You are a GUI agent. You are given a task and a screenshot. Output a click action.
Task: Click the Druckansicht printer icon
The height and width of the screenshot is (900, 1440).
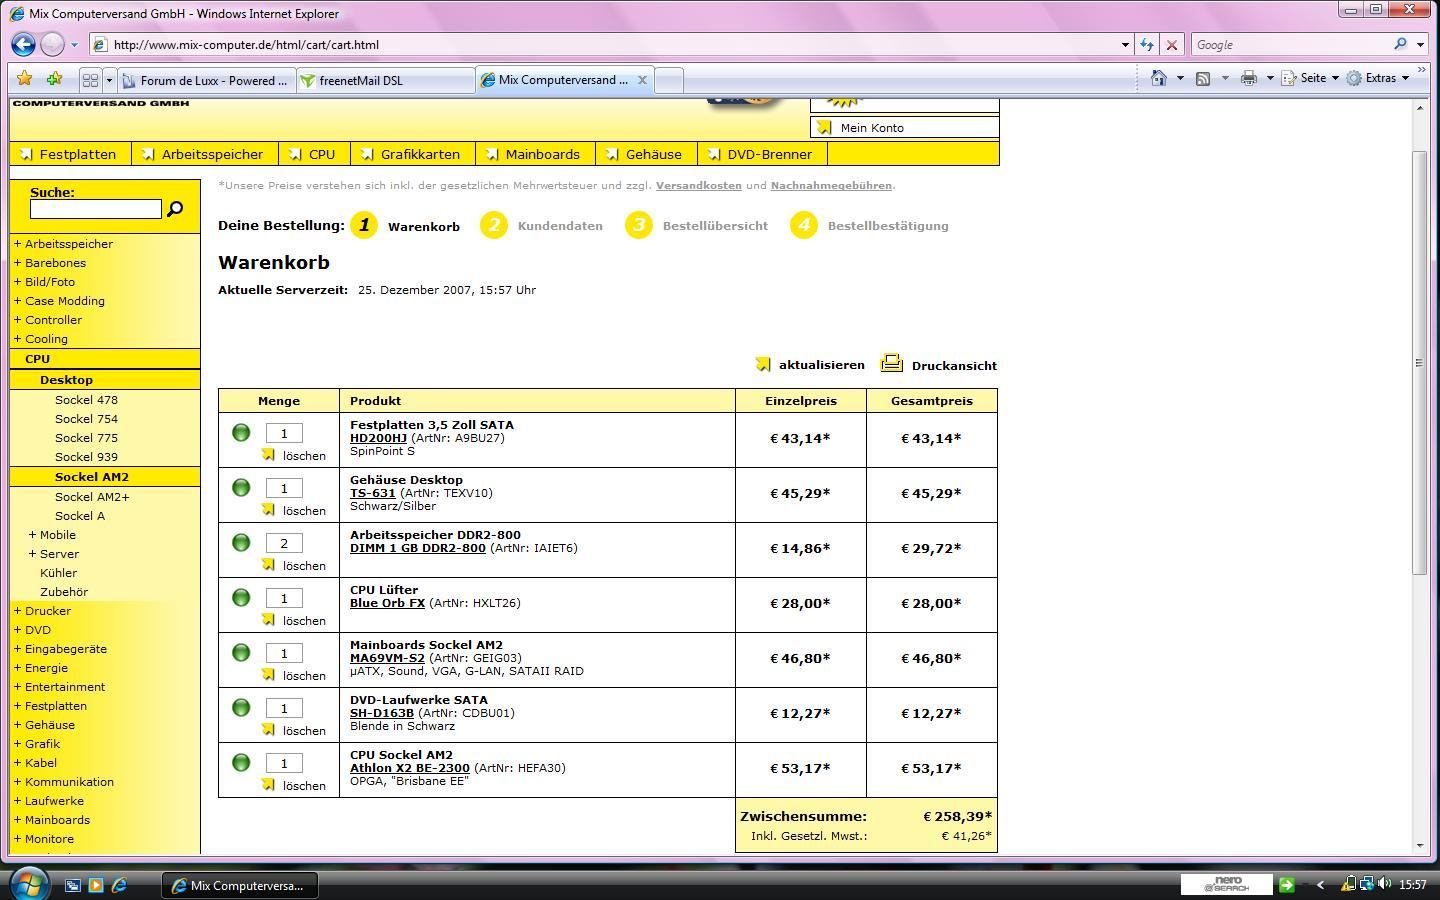coord(891,364)
